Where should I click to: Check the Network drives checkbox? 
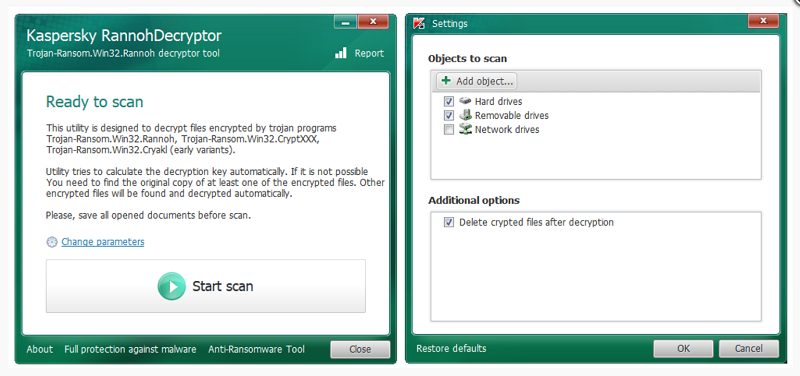click(449, 130)
